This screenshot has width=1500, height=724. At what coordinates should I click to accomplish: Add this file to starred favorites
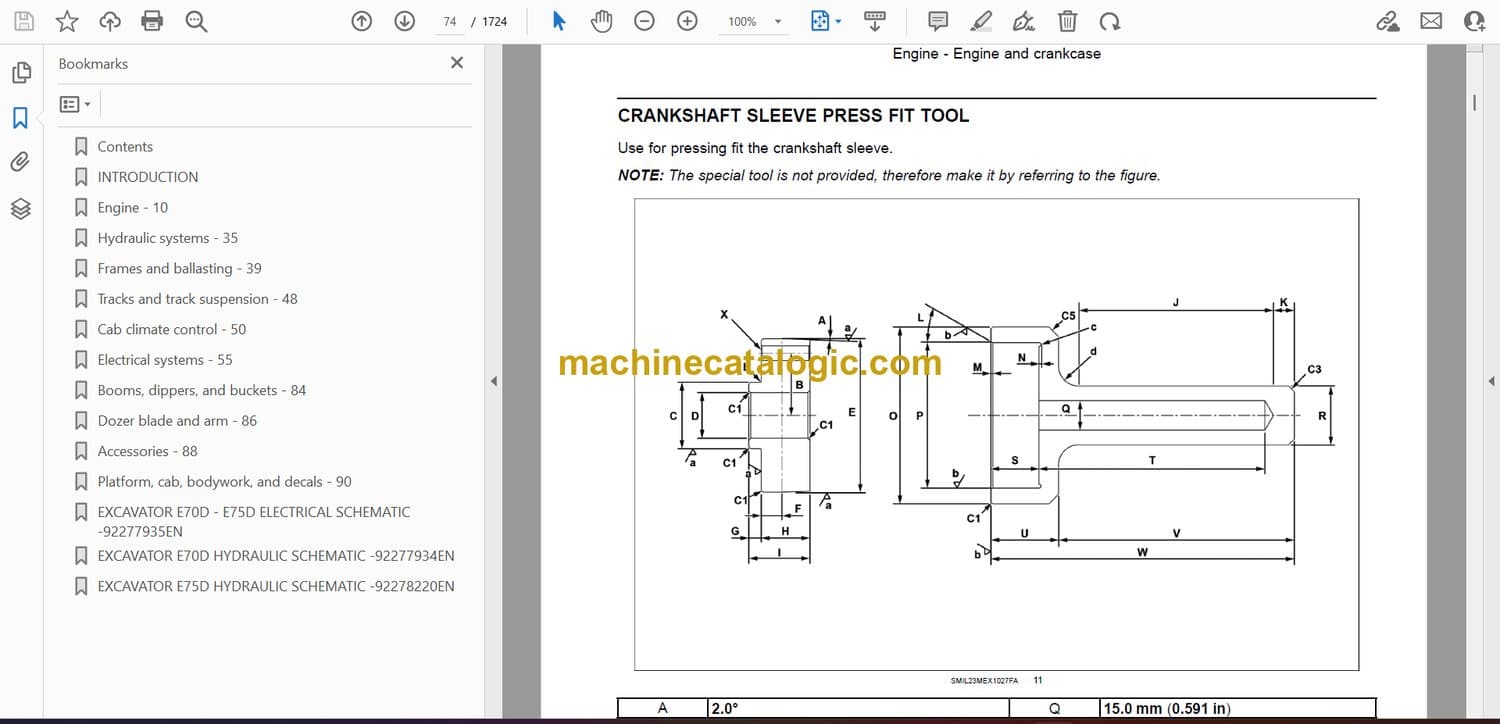click(x=67, y=21)
